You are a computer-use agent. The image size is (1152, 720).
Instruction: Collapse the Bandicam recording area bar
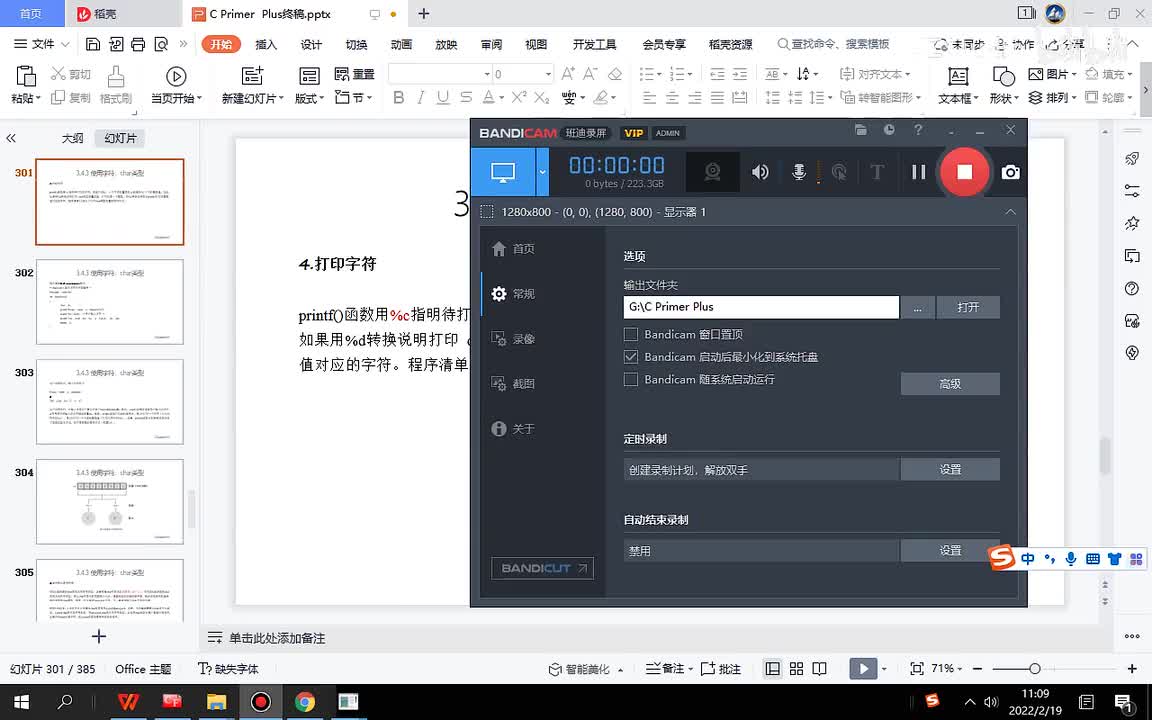click(1010, 212)
